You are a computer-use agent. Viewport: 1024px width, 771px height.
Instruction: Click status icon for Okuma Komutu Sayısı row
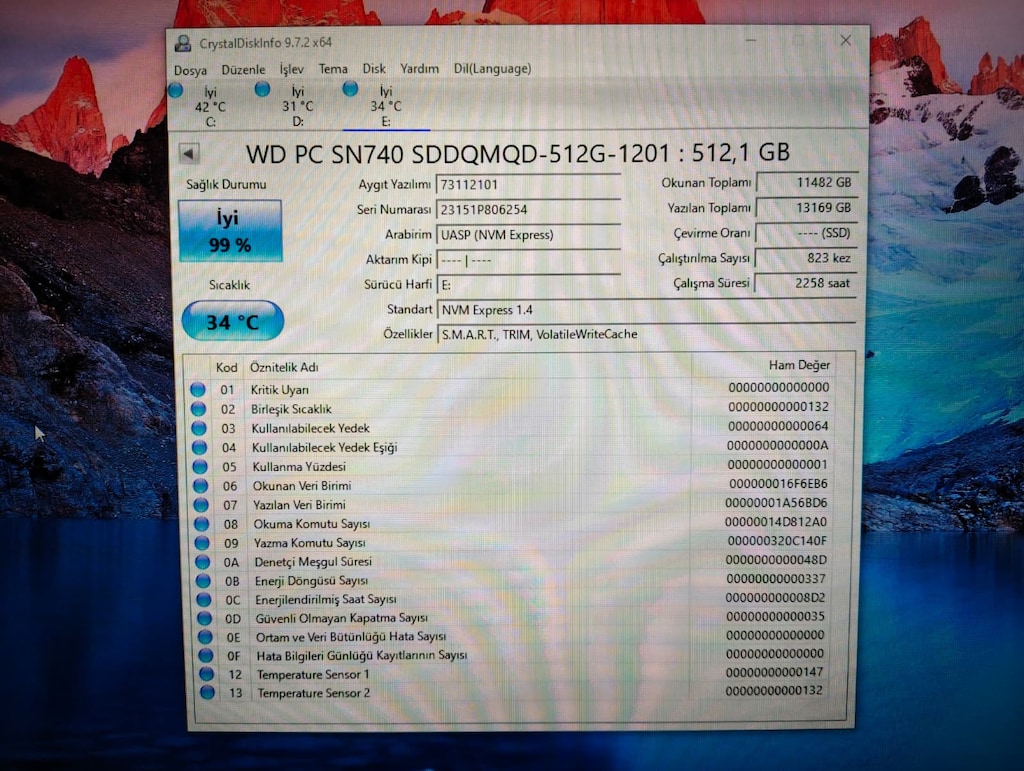202,524
